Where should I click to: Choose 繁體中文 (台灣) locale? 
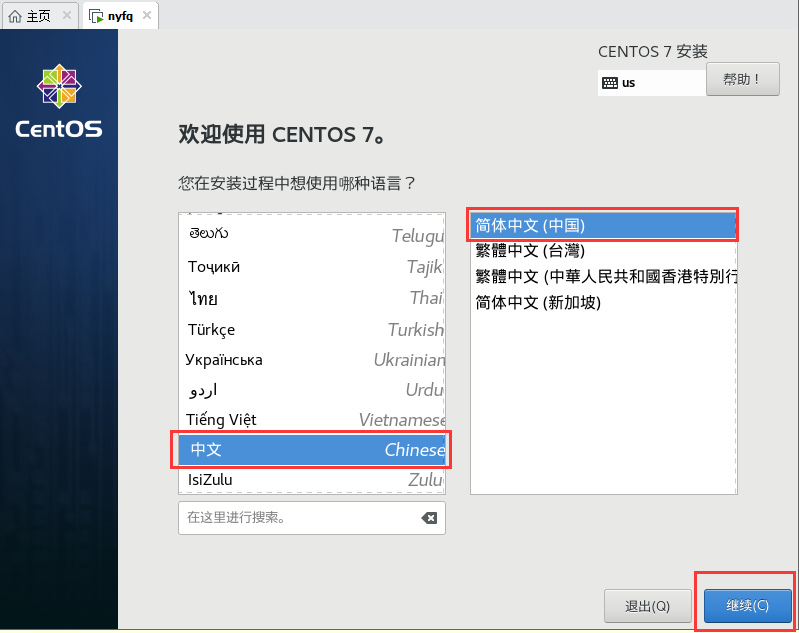click(x=603, y=251)
